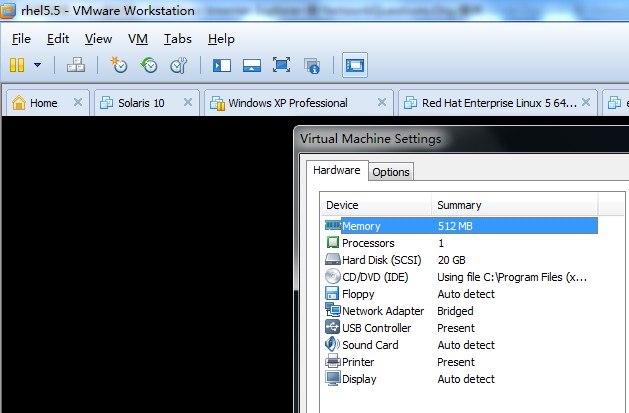Toggle the thumbnail bar icon
Screen dimensions: 629x413
(x=252, y=65)
